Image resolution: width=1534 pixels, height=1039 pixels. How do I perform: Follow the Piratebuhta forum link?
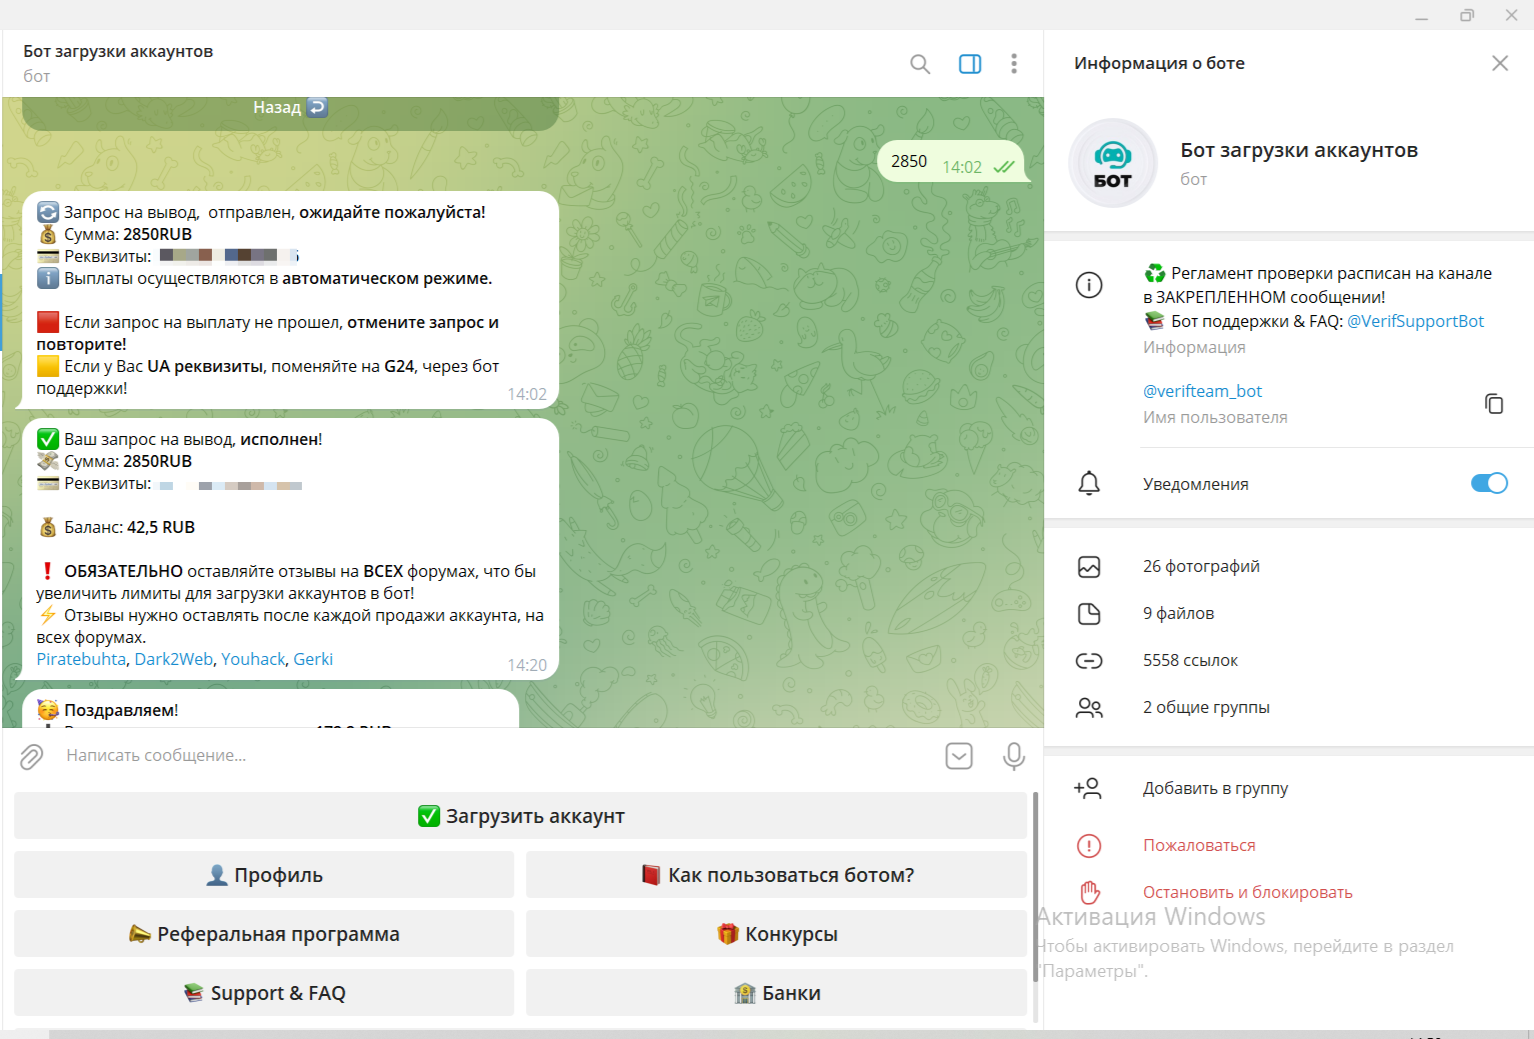(x=81, y=659)
